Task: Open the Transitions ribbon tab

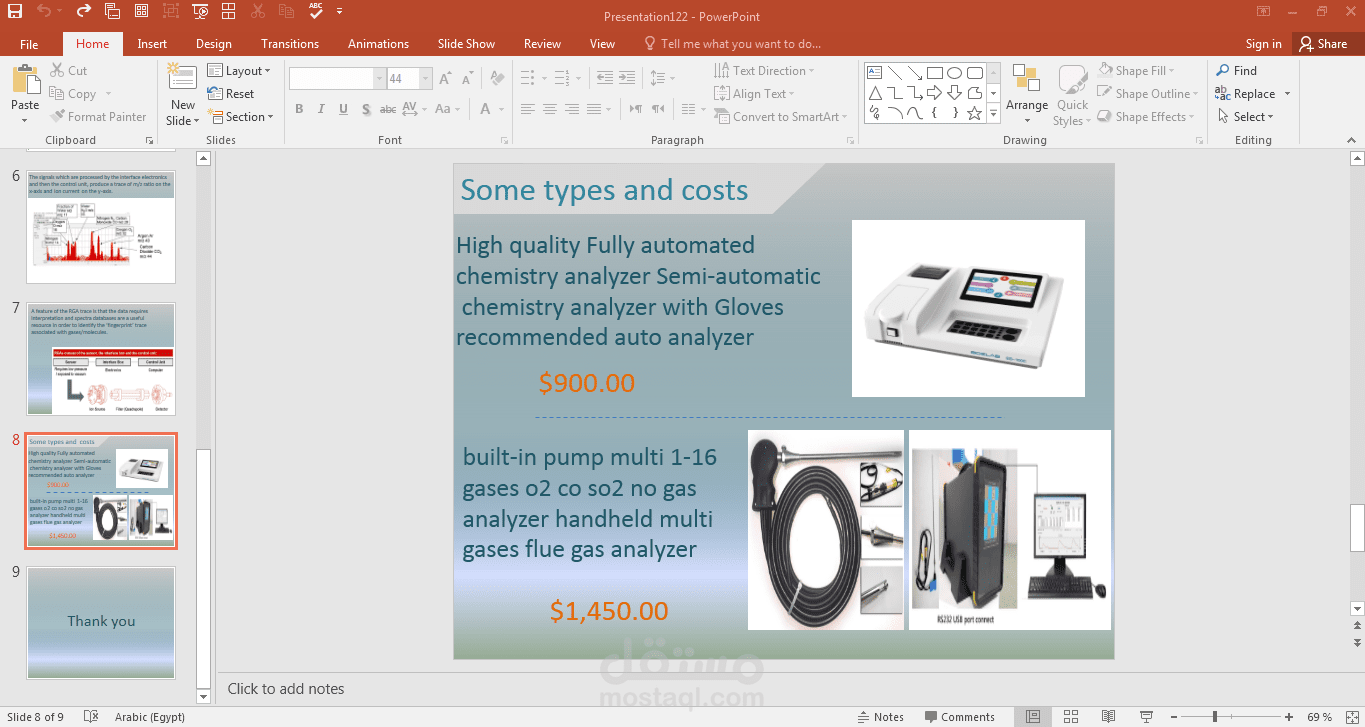Action: tap(290, 43)
